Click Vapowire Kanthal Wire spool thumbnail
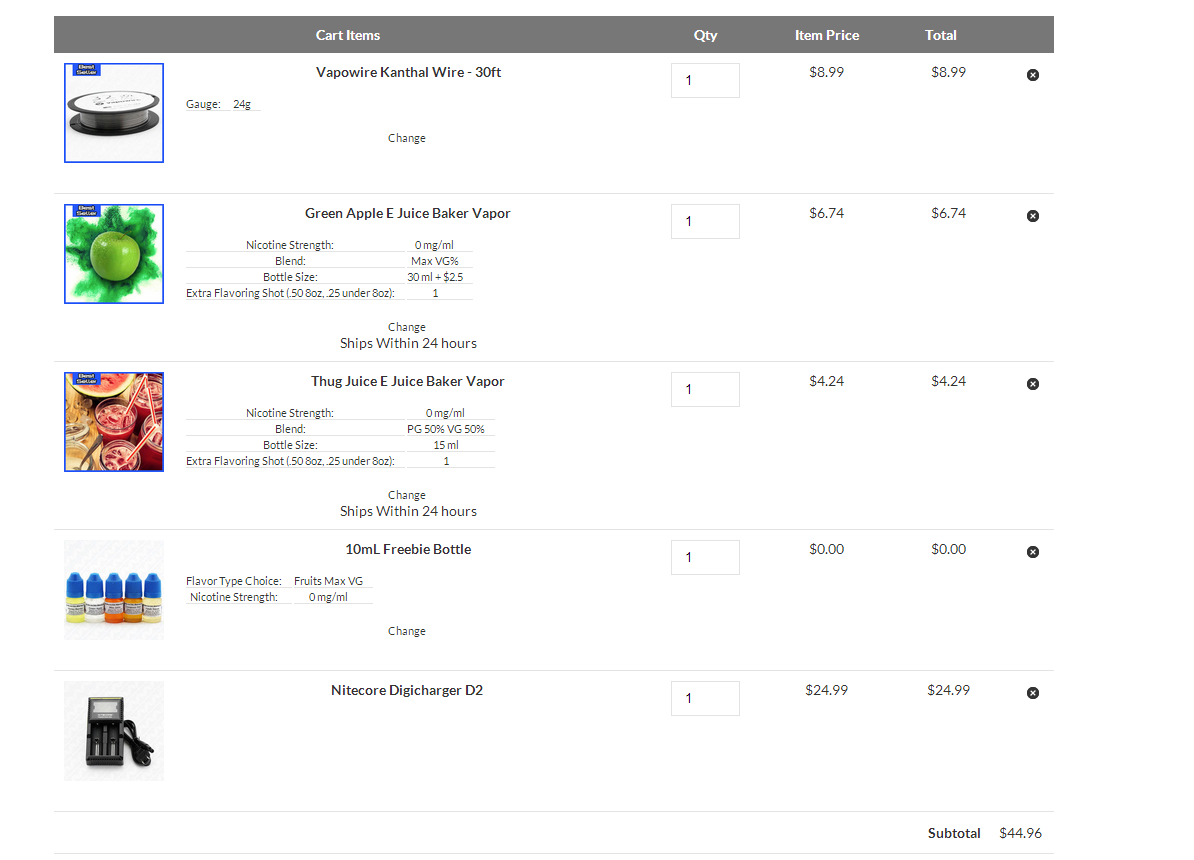 tap(114, 113)
